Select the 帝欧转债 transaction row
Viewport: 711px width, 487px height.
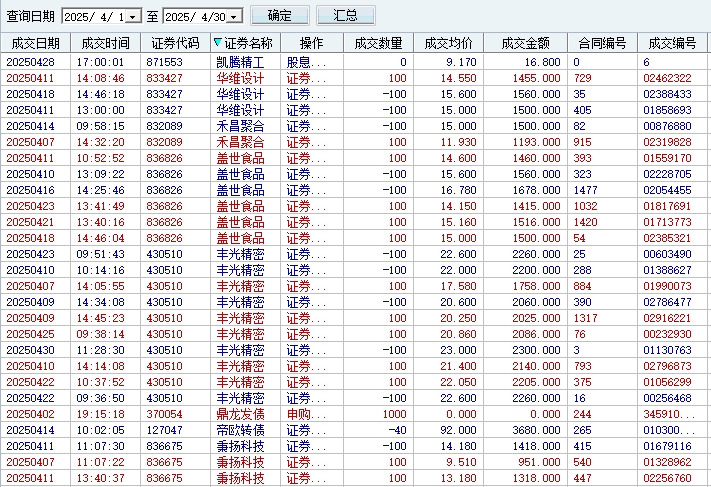[x=240, y=430]
